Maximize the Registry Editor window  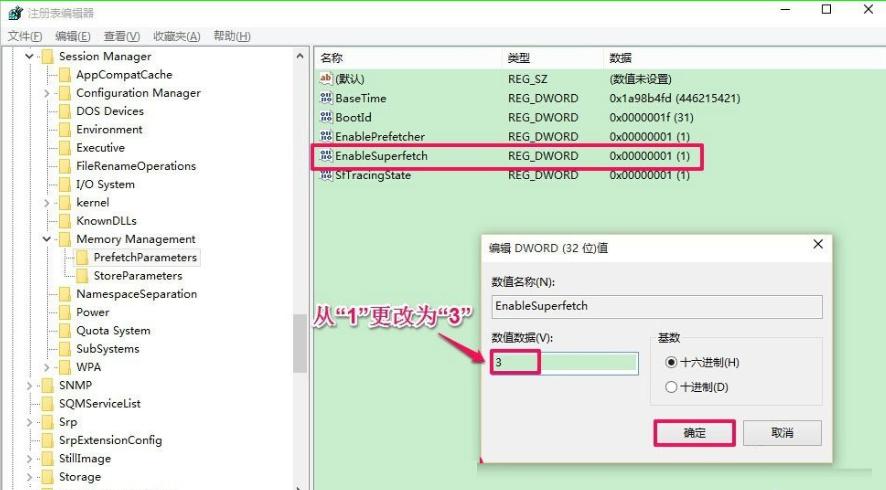(x=826, y=10)
